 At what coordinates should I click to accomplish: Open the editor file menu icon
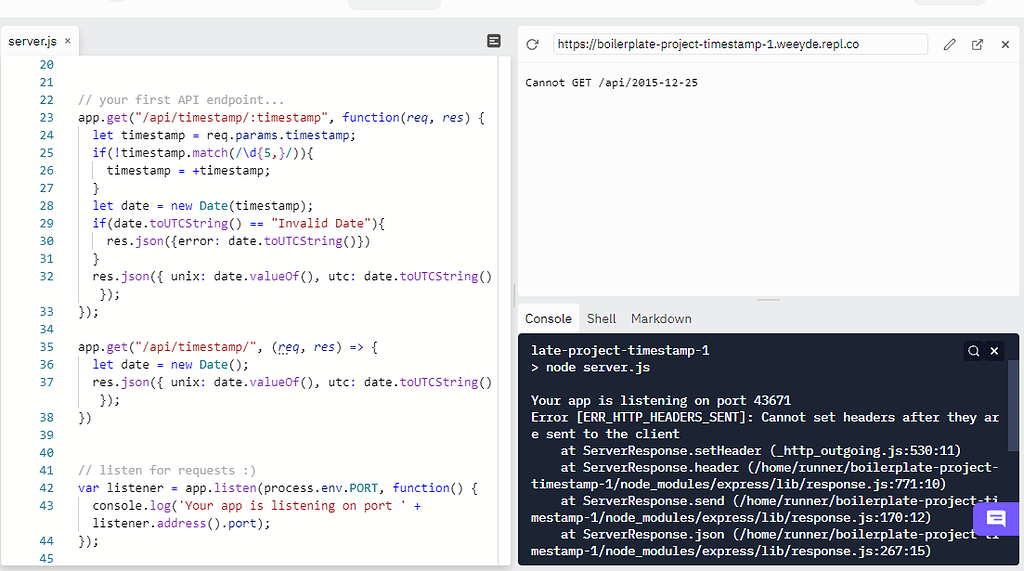point(494,41)
